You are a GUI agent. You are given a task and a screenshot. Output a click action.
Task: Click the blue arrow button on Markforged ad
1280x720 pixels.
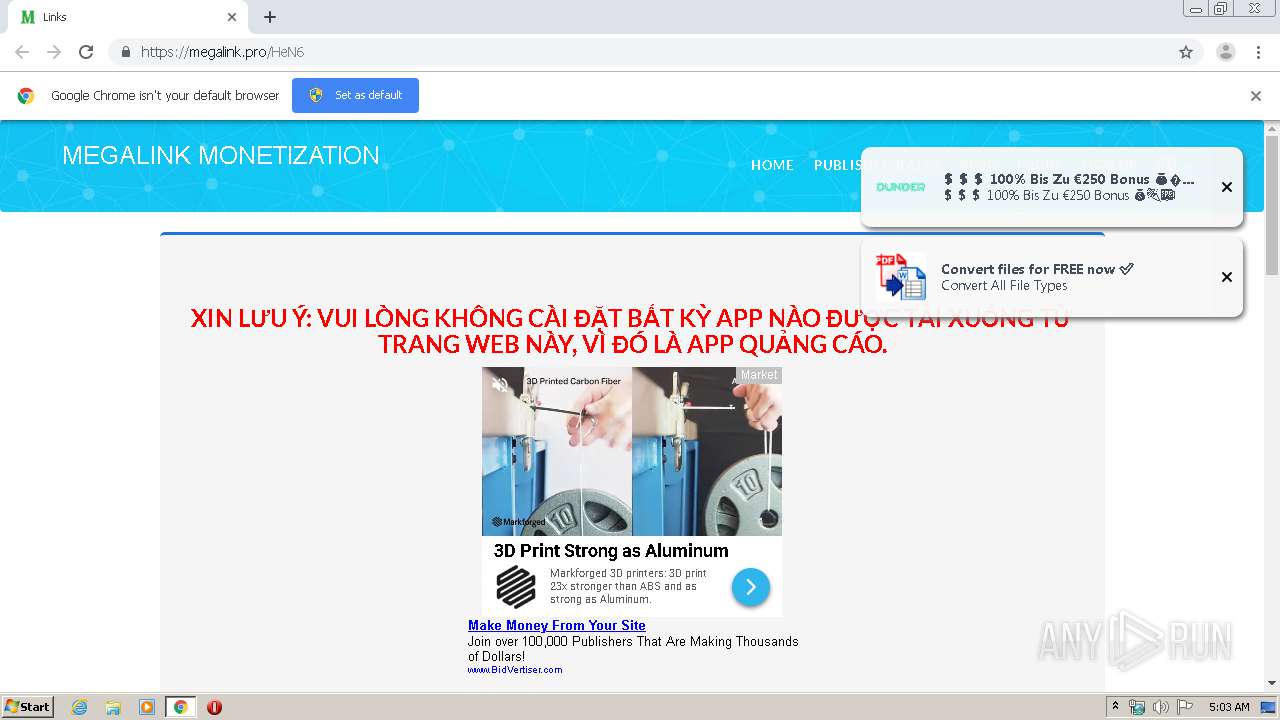[x=751, y=587]
